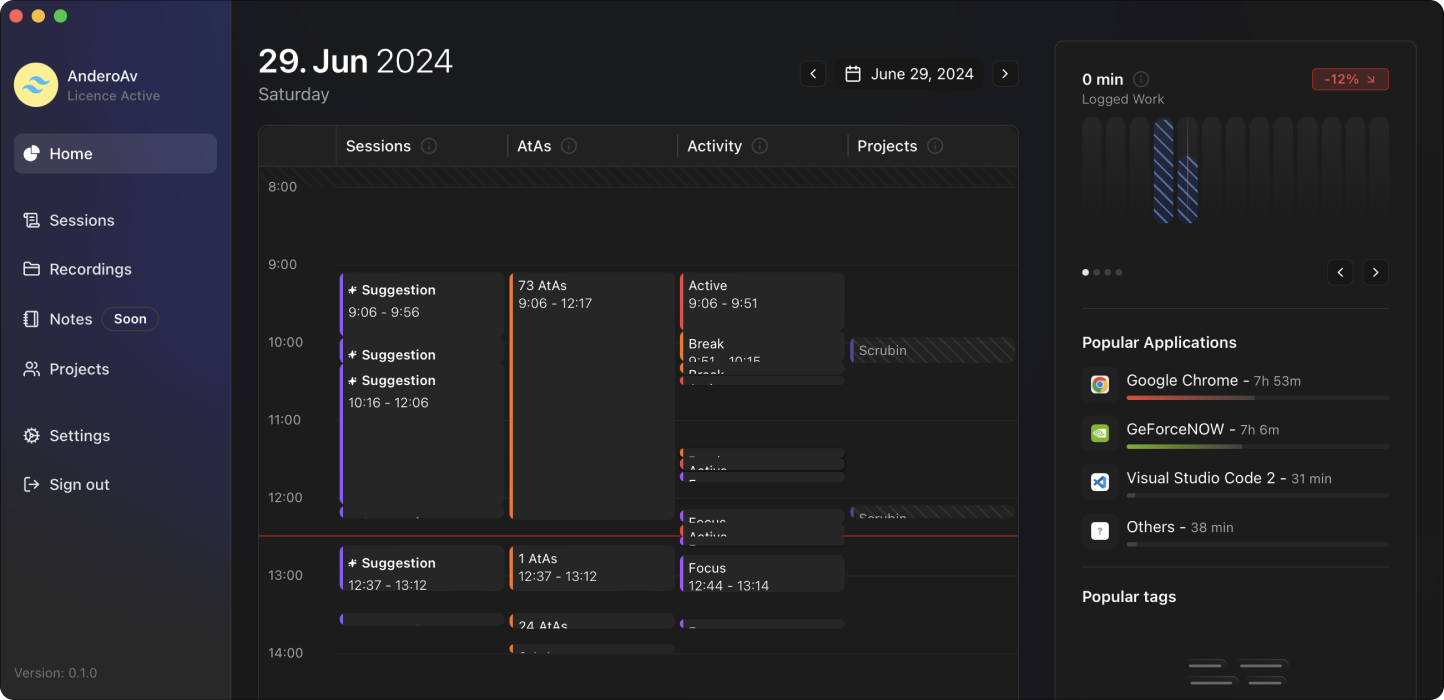Click the Visual Studio Code 2 usage bar
The height and width of the screenshot is (700, 1444).
pos(1257,496)
